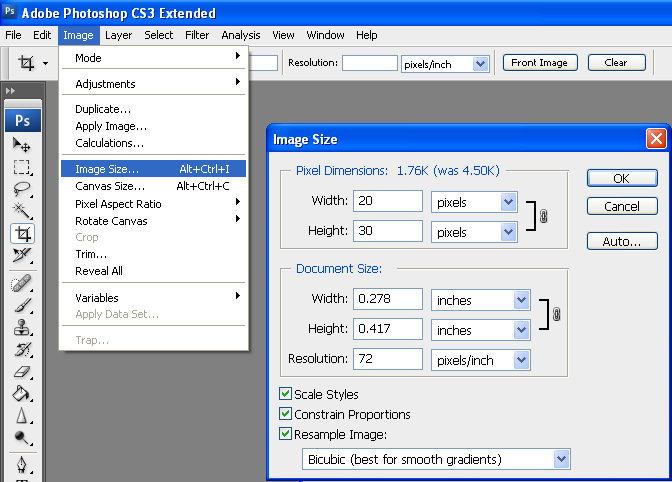Open the Crop tool preset picker
This screenshot has height=482, width=672.
tap(45, 63)
